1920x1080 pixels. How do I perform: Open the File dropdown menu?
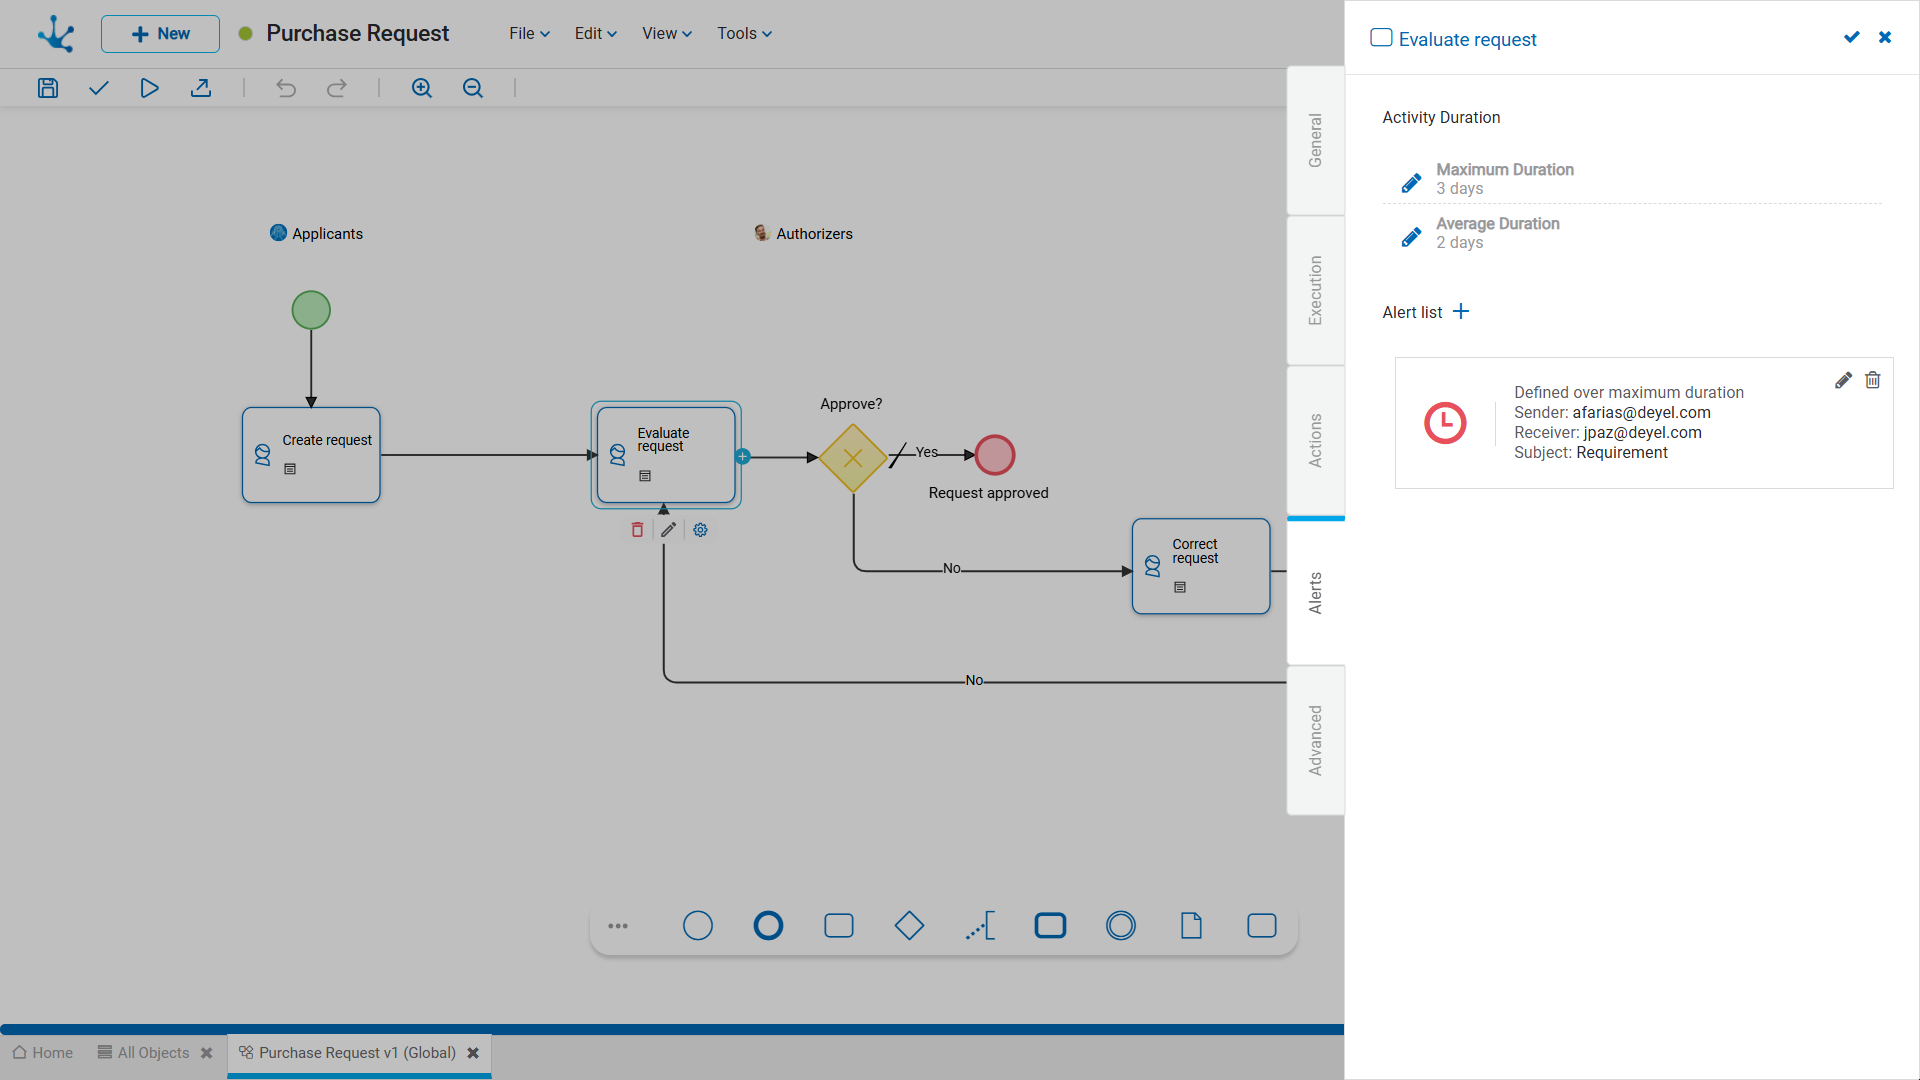[x=529, y=33]
